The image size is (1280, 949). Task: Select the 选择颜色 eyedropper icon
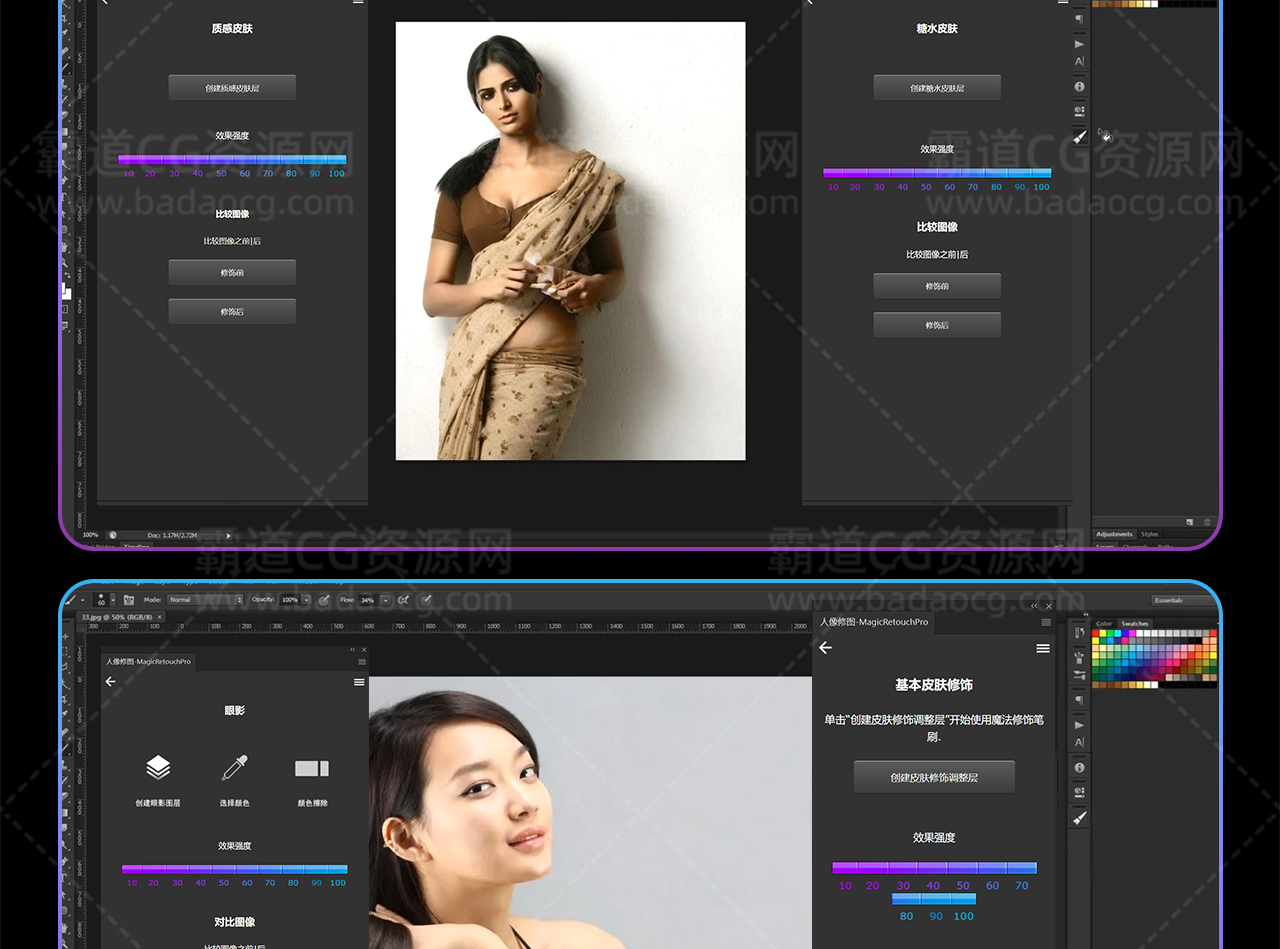235,768
